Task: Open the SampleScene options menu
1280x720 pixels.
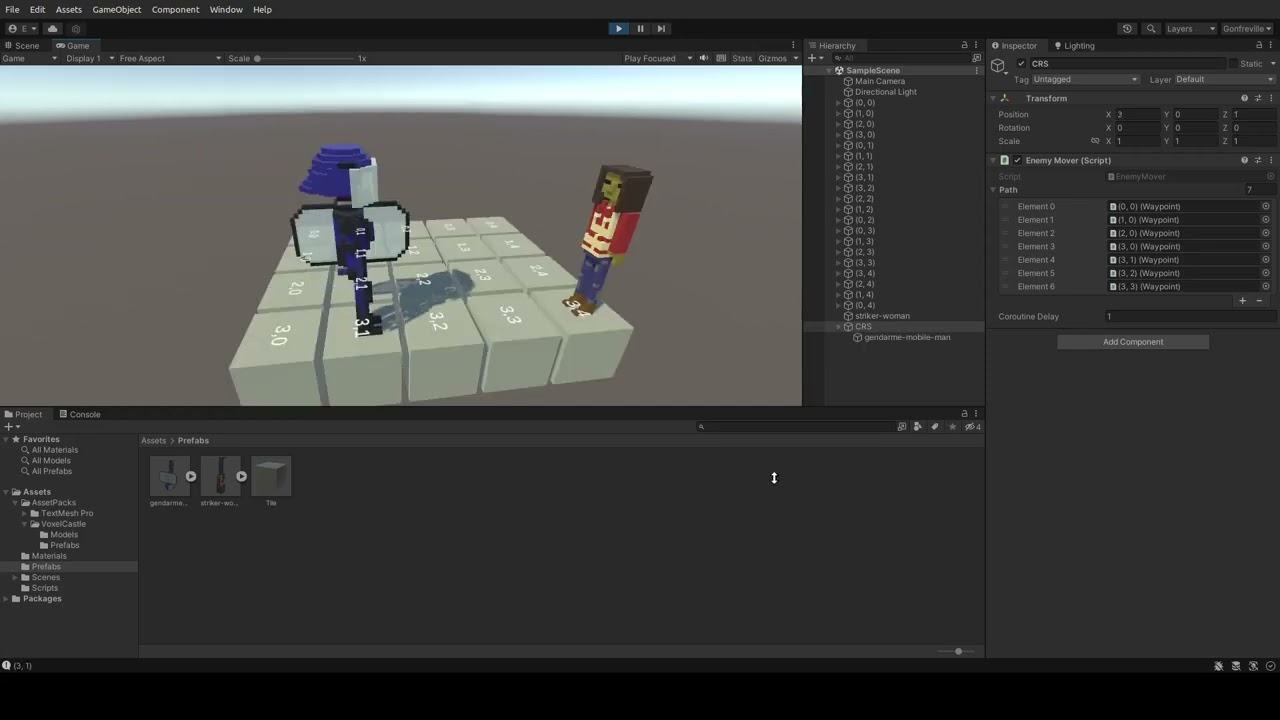Action: [x=976, y=71]
